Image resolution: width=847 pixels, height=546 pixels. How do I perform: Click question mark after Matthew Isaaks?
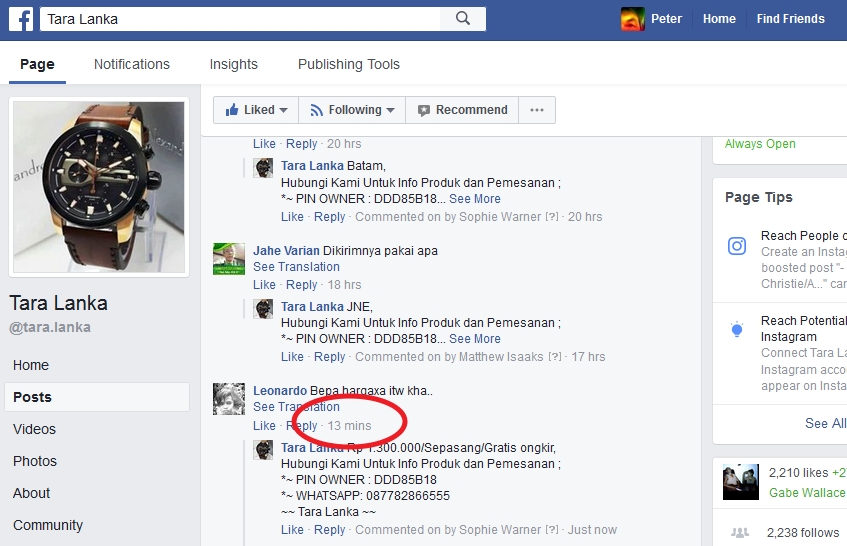pos(555,357)
